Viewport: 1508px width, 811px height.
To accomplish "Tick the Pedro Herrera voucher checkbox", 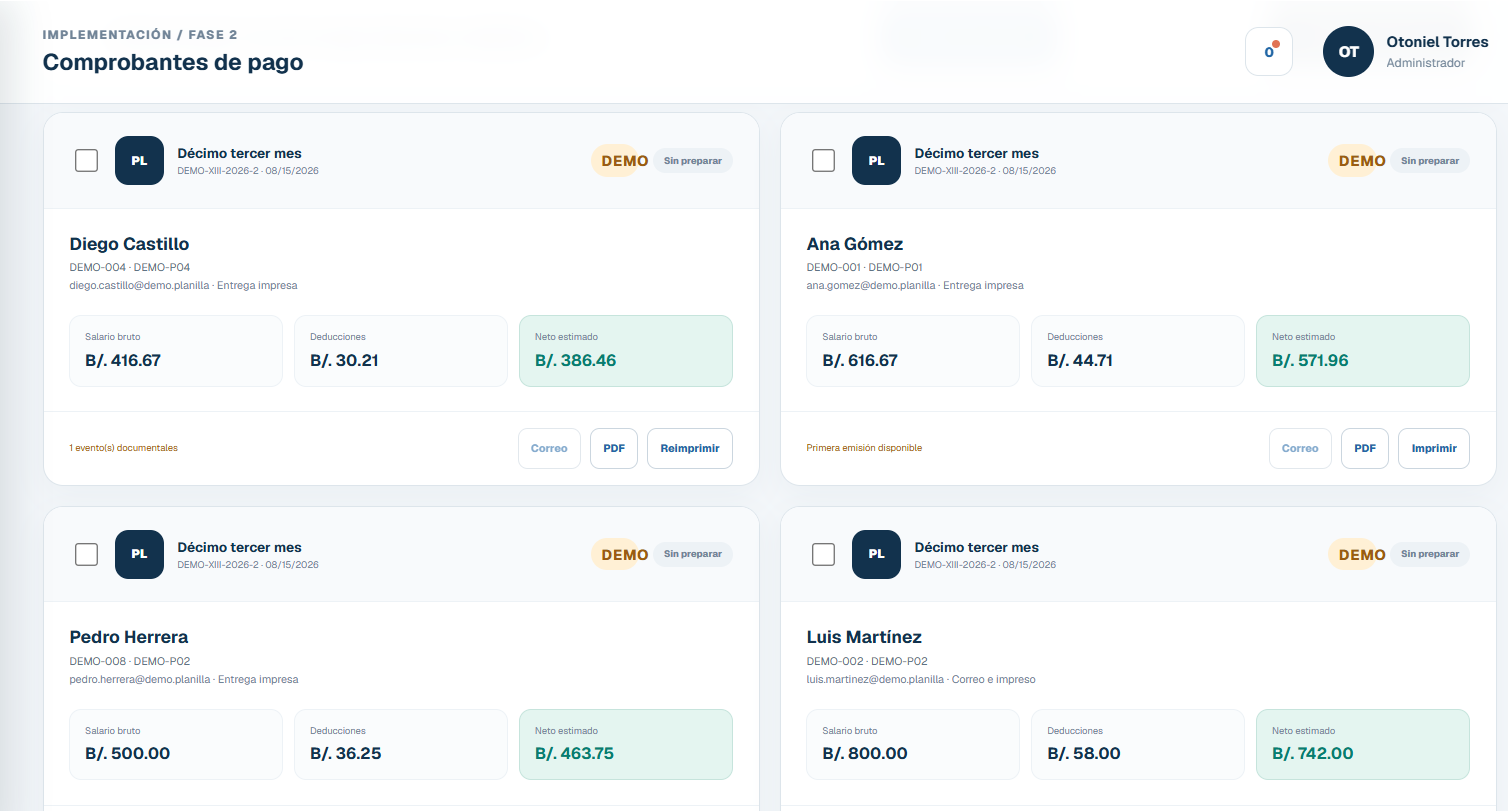I will click(87, 554).
